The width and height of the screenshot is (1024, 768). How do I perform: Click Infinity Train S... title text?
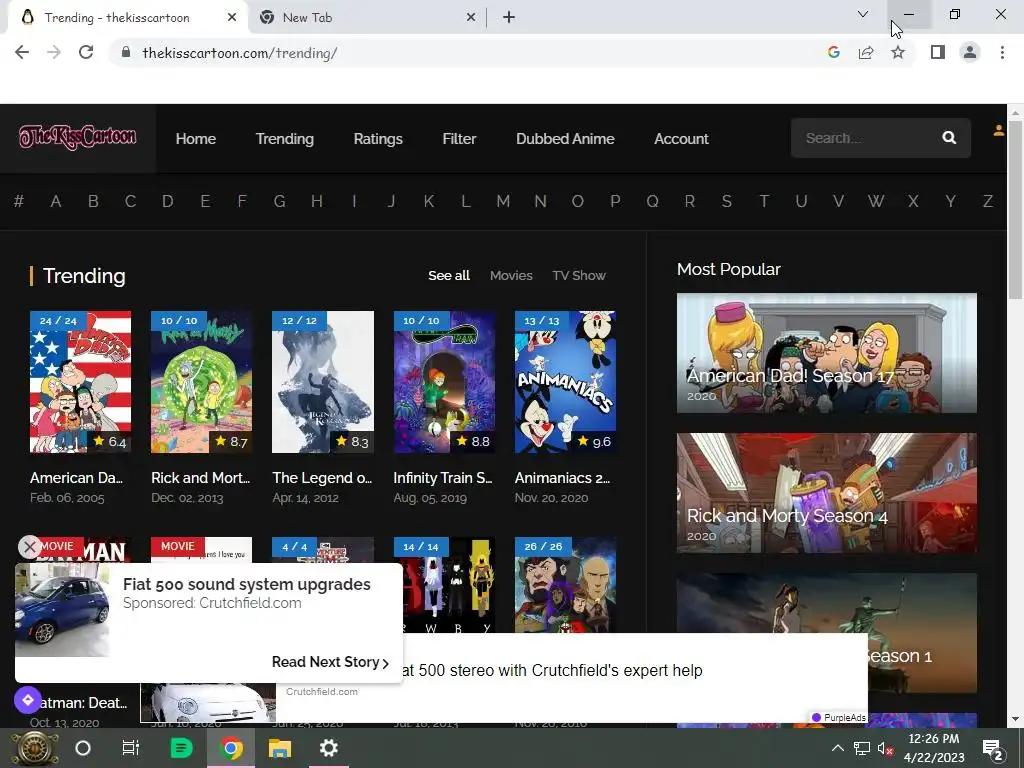click(443, 478)
